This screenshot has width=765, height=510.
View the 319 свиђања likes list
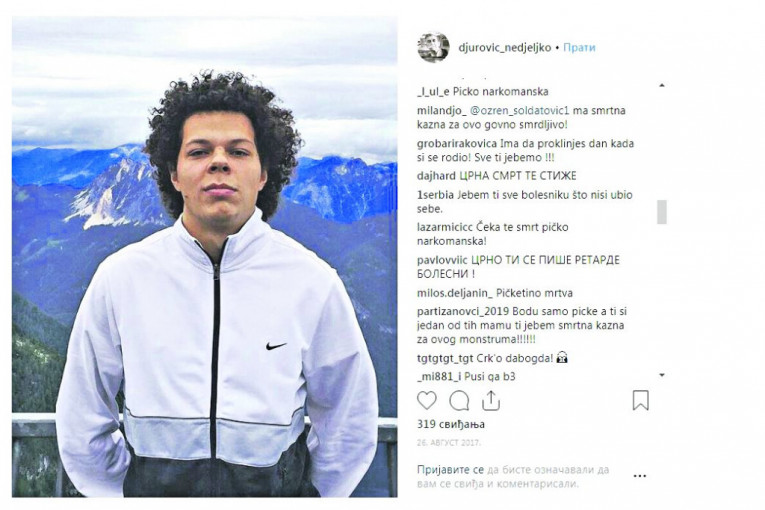[451, 424]
